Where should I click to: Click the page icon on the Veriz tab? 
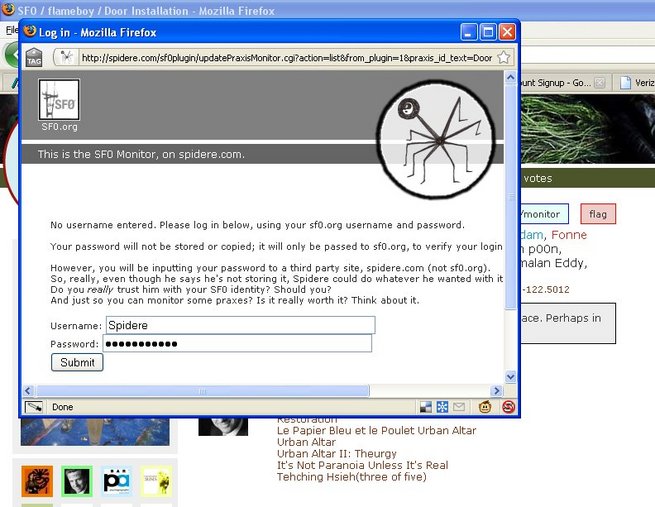(x=625, y=83)
